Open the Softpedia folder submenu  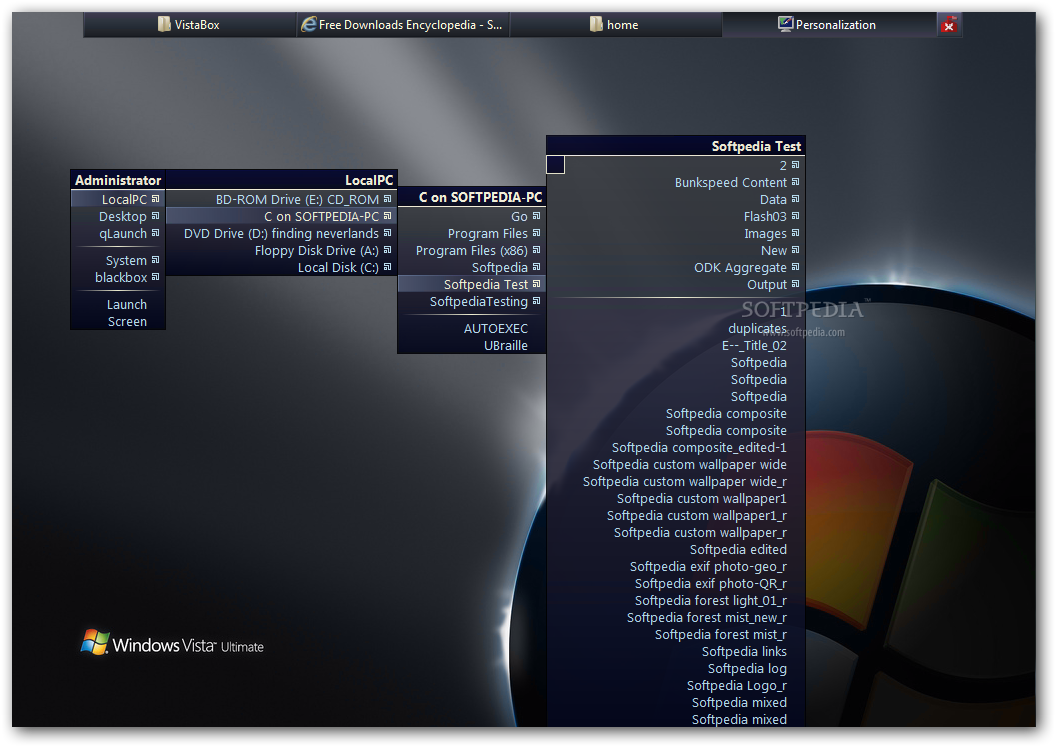click(x=471, y=267)
